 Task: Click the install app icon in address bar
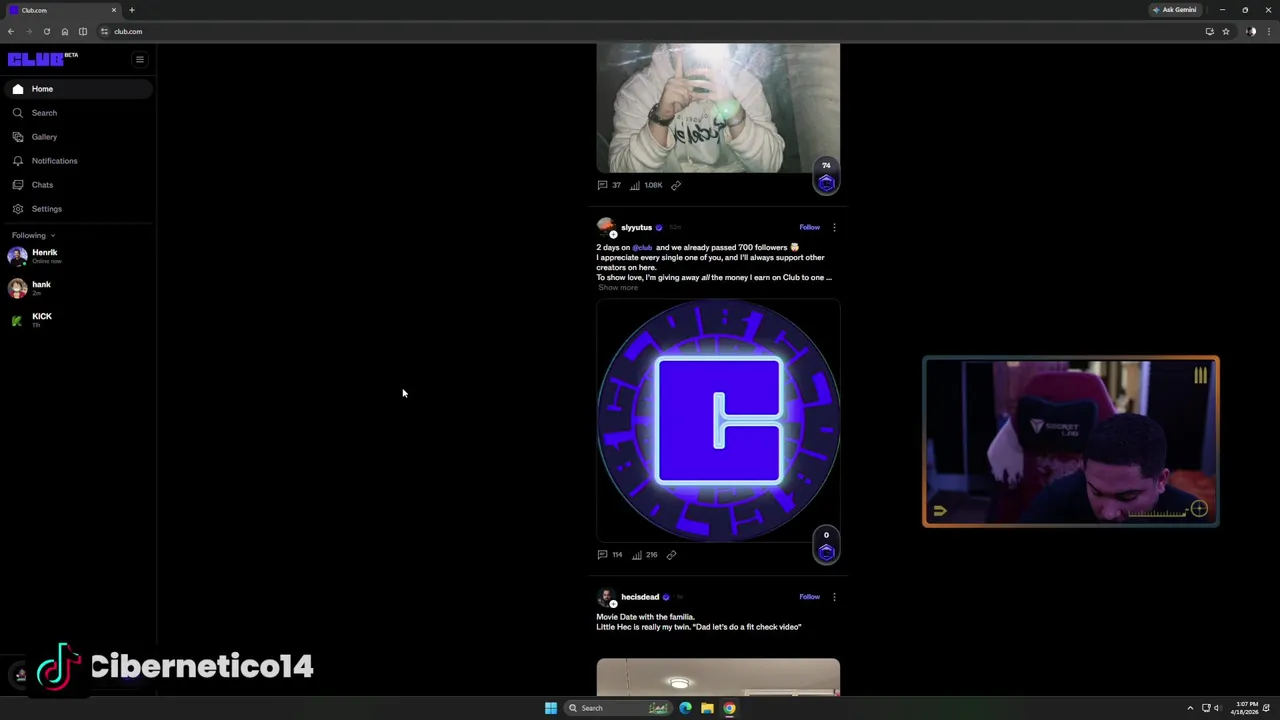pos(1209,31)
